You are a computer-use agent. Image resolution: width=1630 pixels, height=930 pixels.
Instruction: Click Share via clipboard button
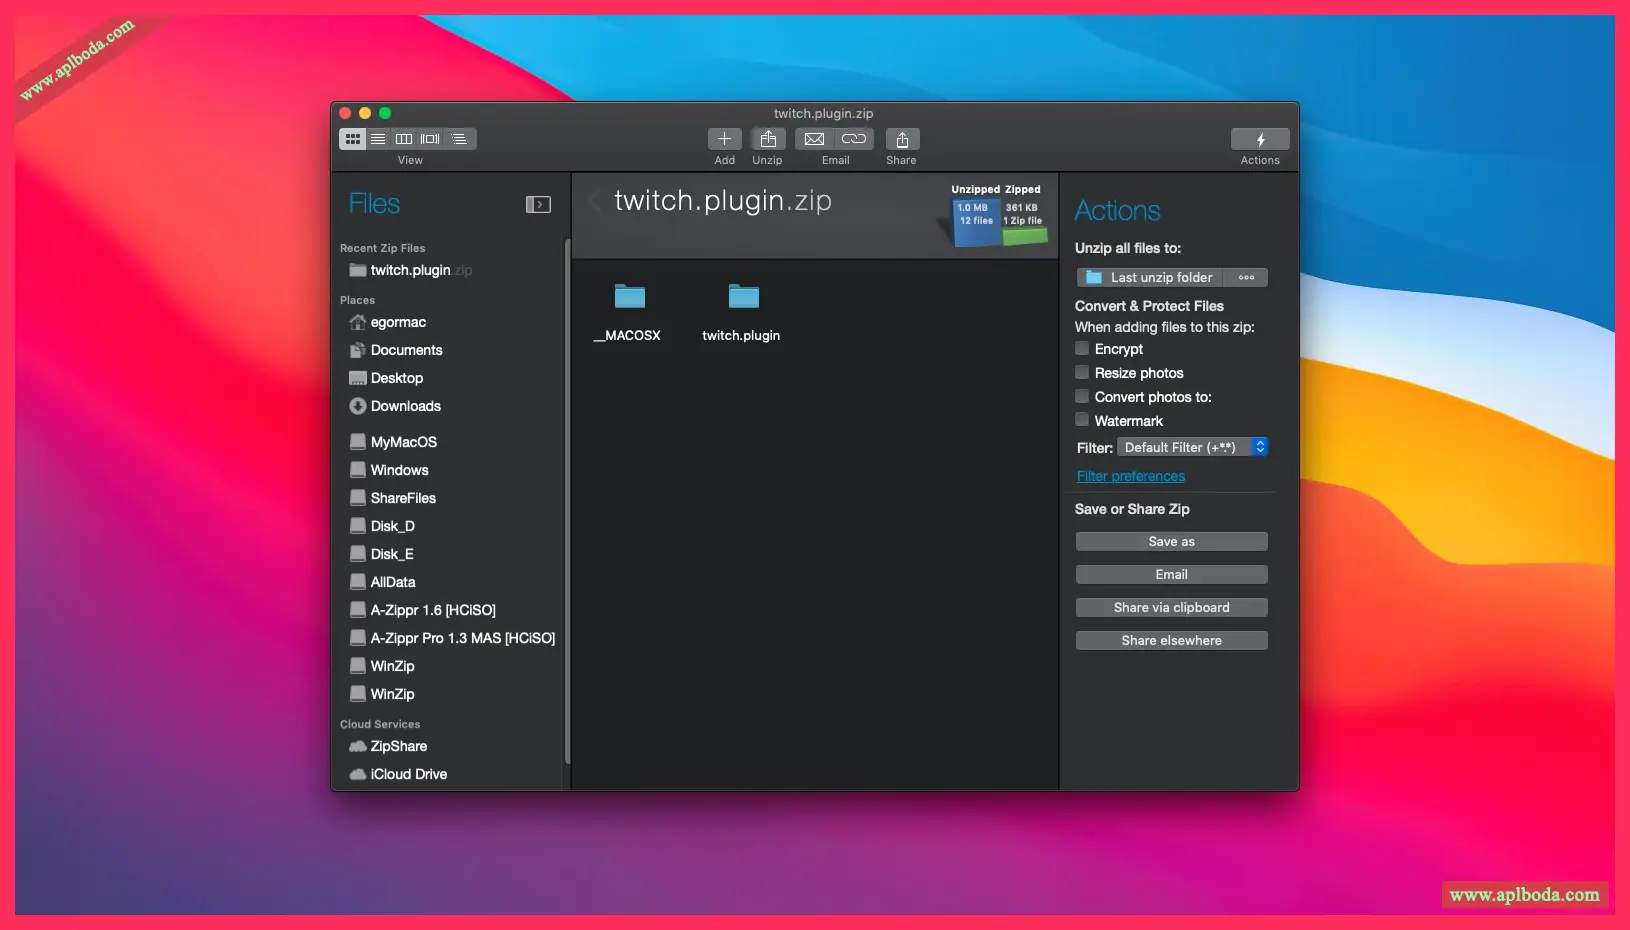coord(1172,608)
